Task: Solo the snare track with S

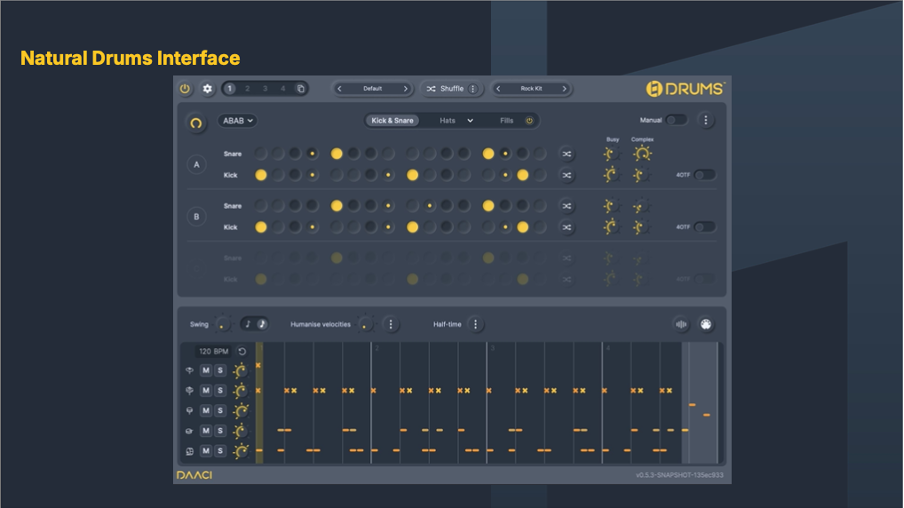Action: click(x=220, y=431)
